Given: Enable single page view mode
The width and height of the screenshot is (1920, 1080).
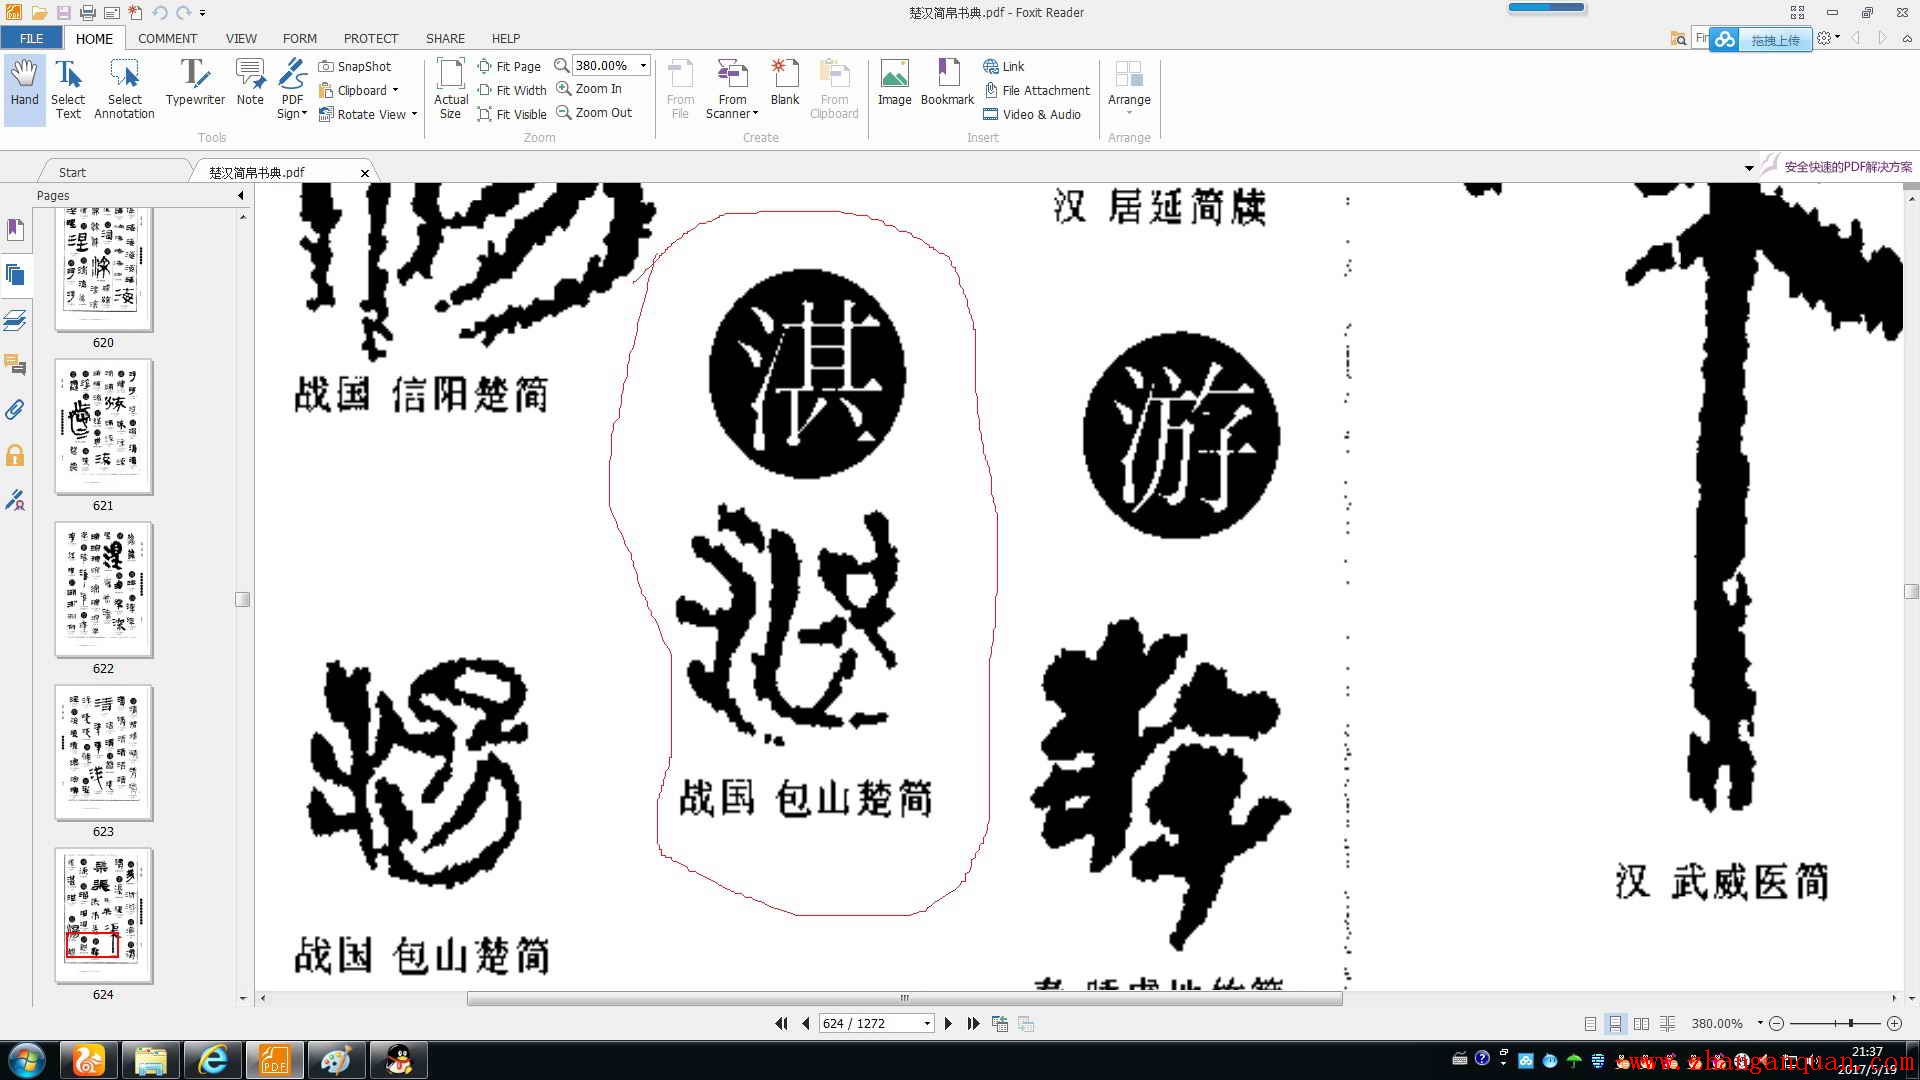Looking at the screenshot, I should click(1590, 1023).
